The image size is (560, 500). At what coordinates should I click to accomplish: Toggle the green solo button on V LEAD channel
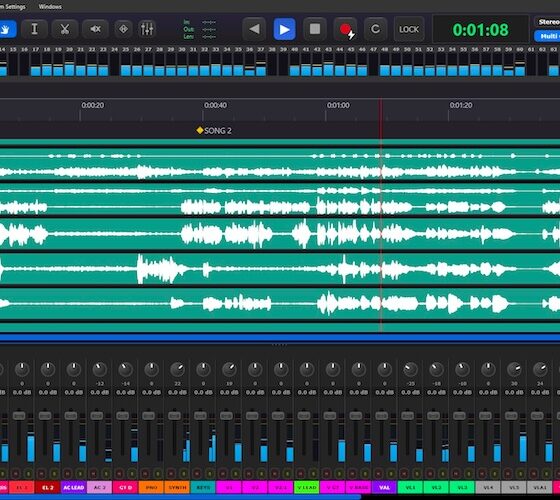pyautogui.click(x=314, y=474)
